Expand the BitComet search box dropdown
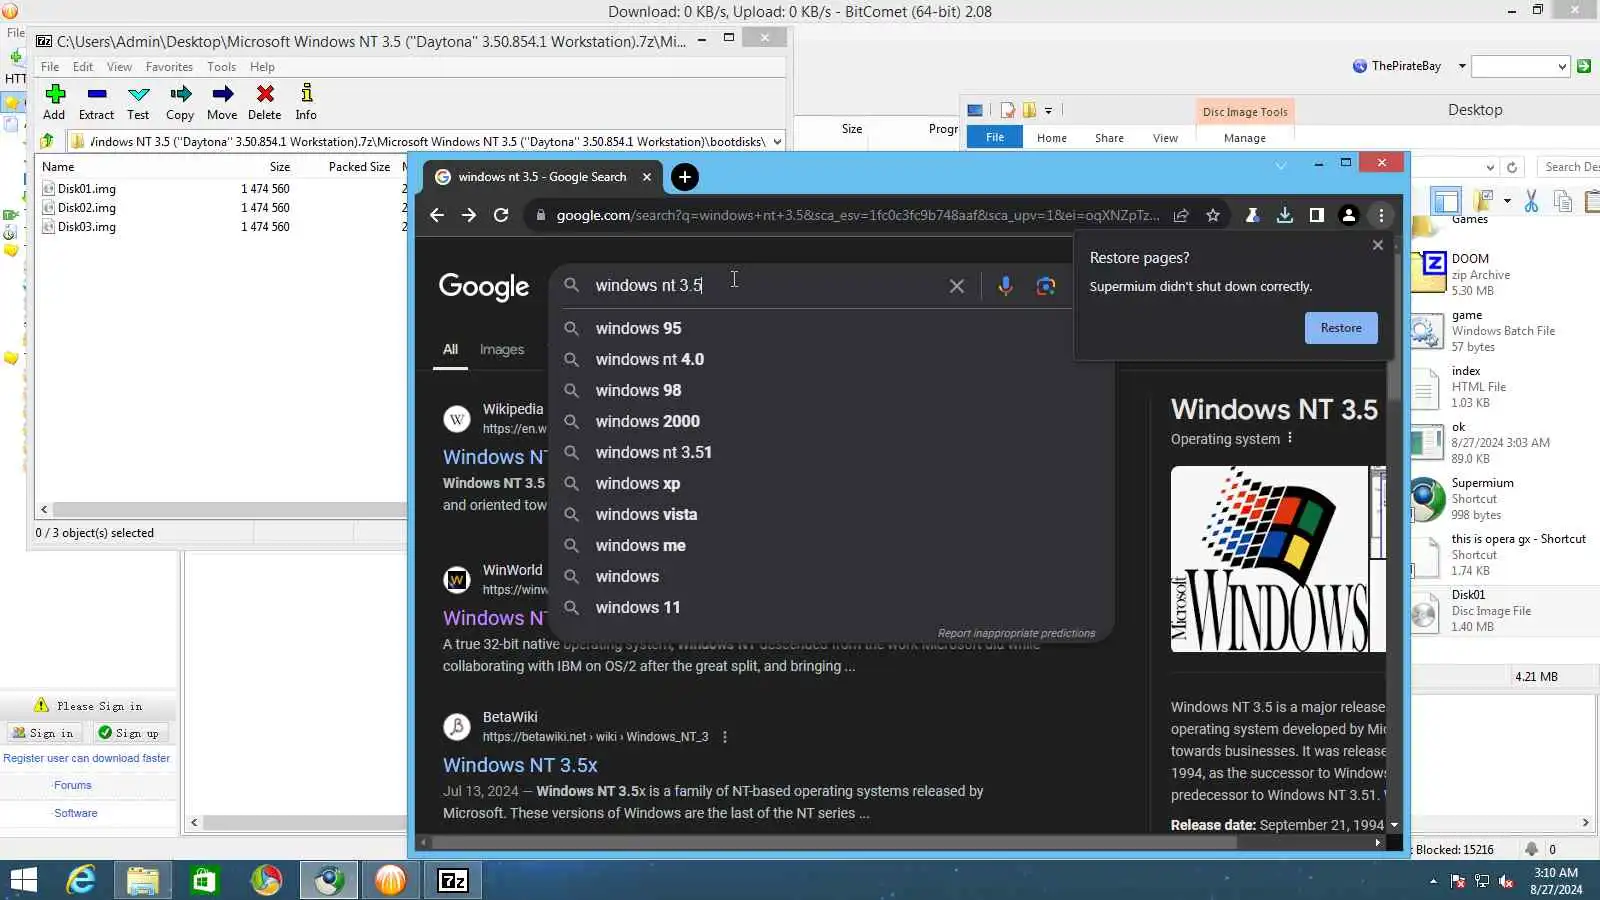The height and width of the screenshot is (900, 1600). pyautogui.click(x=1562, y=67)
